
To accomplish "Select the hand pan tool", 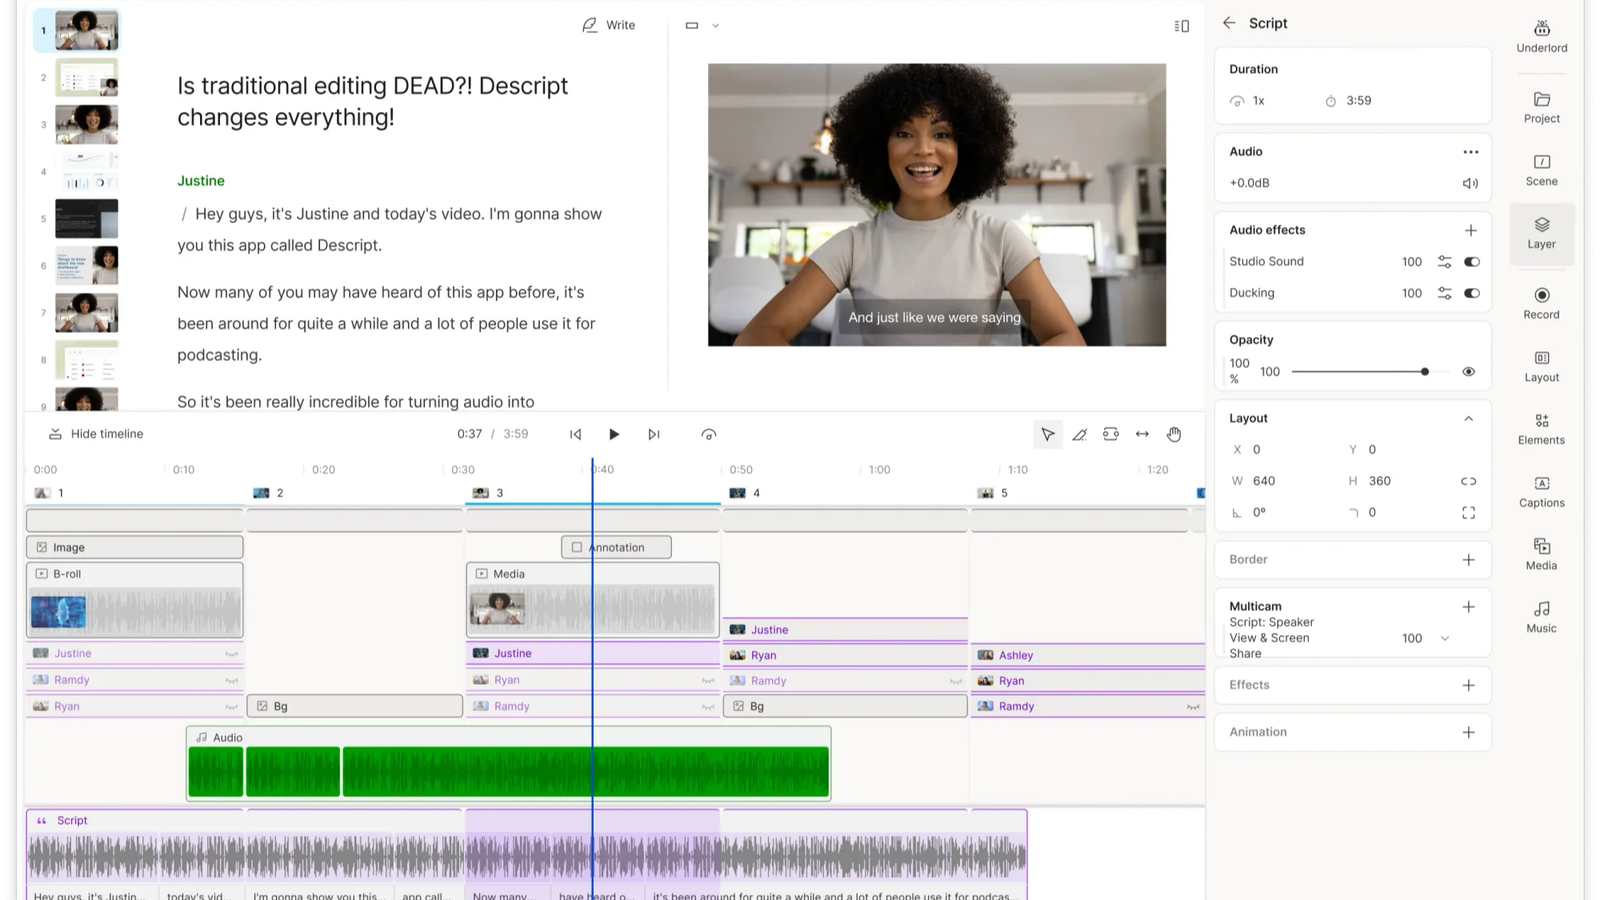I will click(1174, 434).
